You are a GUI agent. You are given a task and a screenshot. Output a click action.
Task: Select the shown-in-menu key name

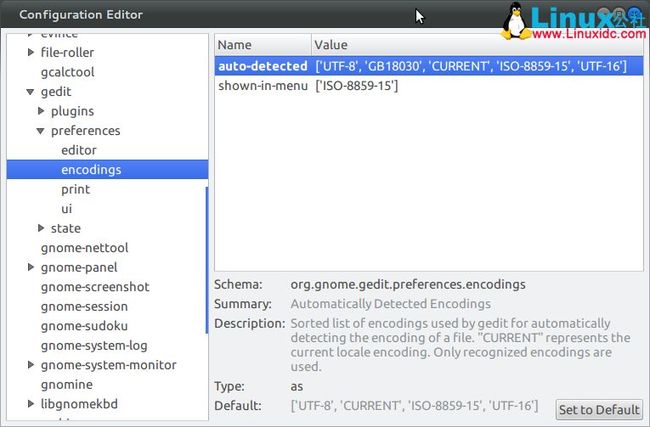coord(263,86)
